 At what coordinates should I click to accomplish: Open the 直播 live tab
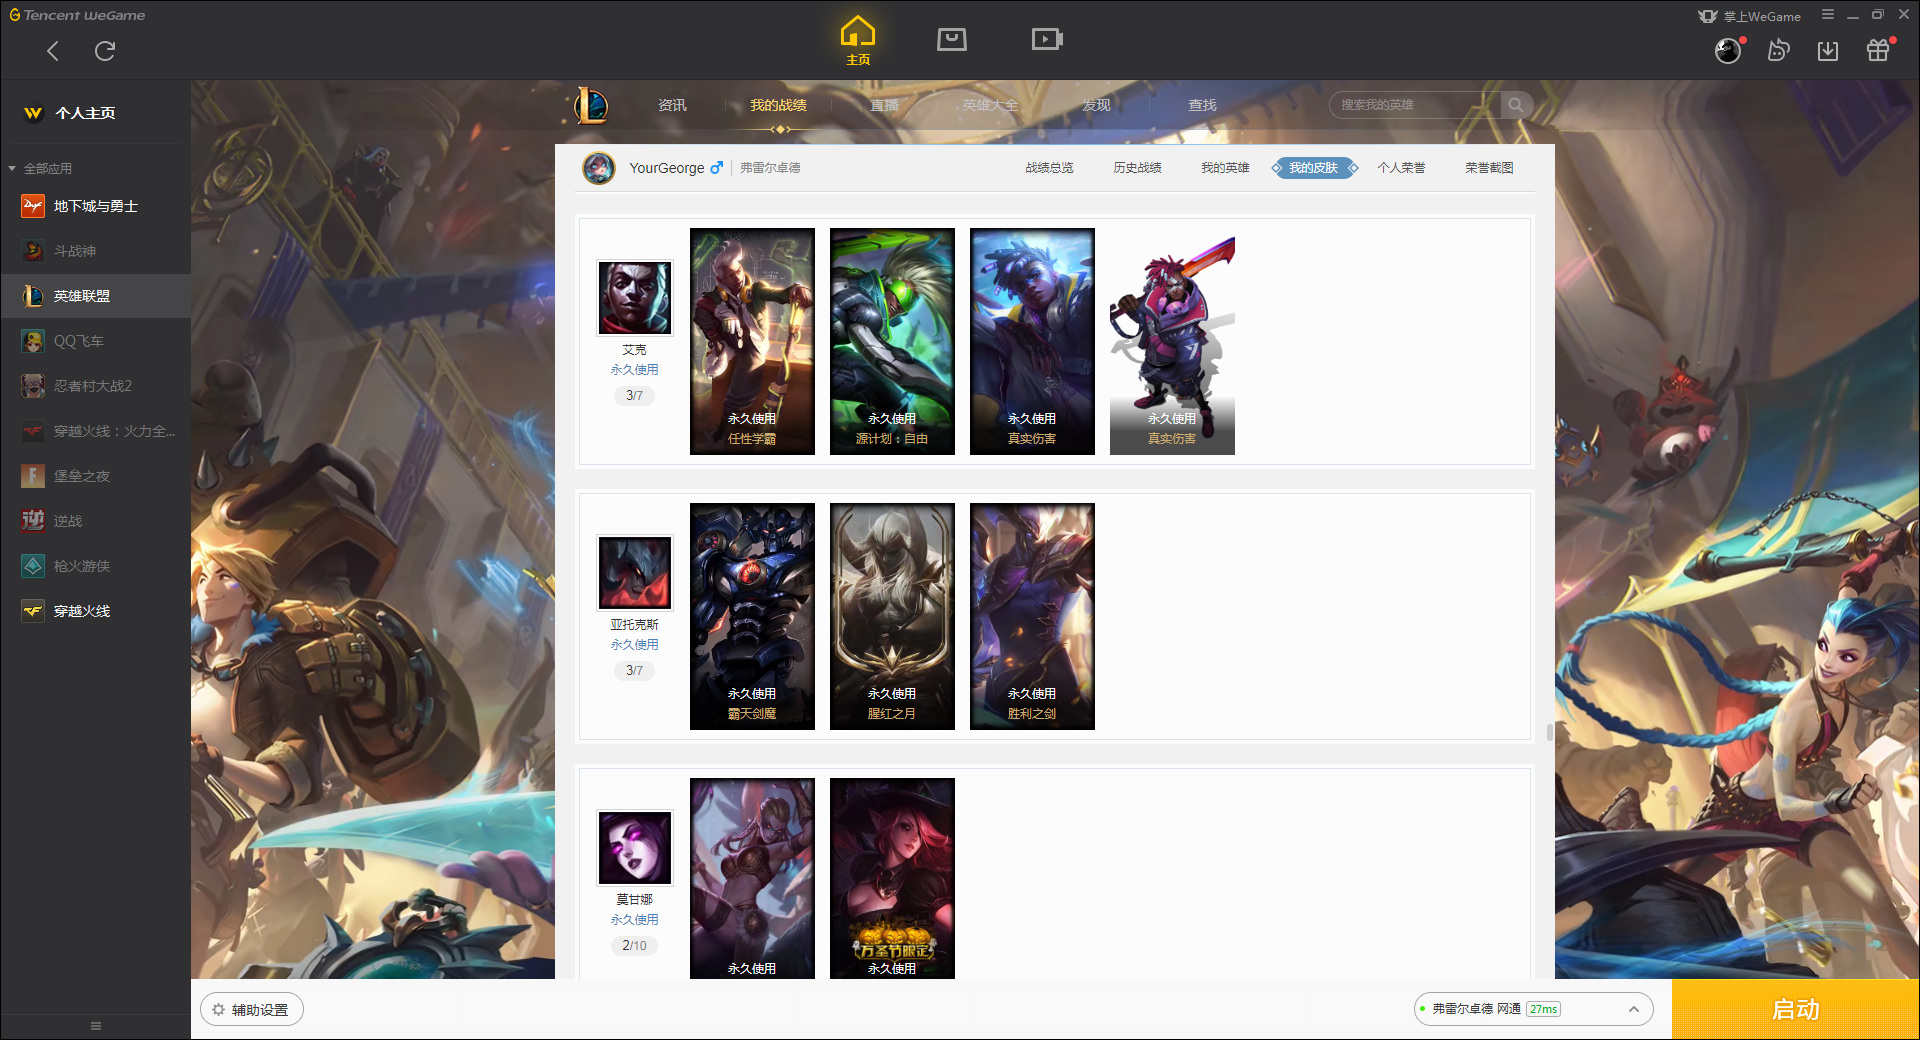tap(884, 105)
